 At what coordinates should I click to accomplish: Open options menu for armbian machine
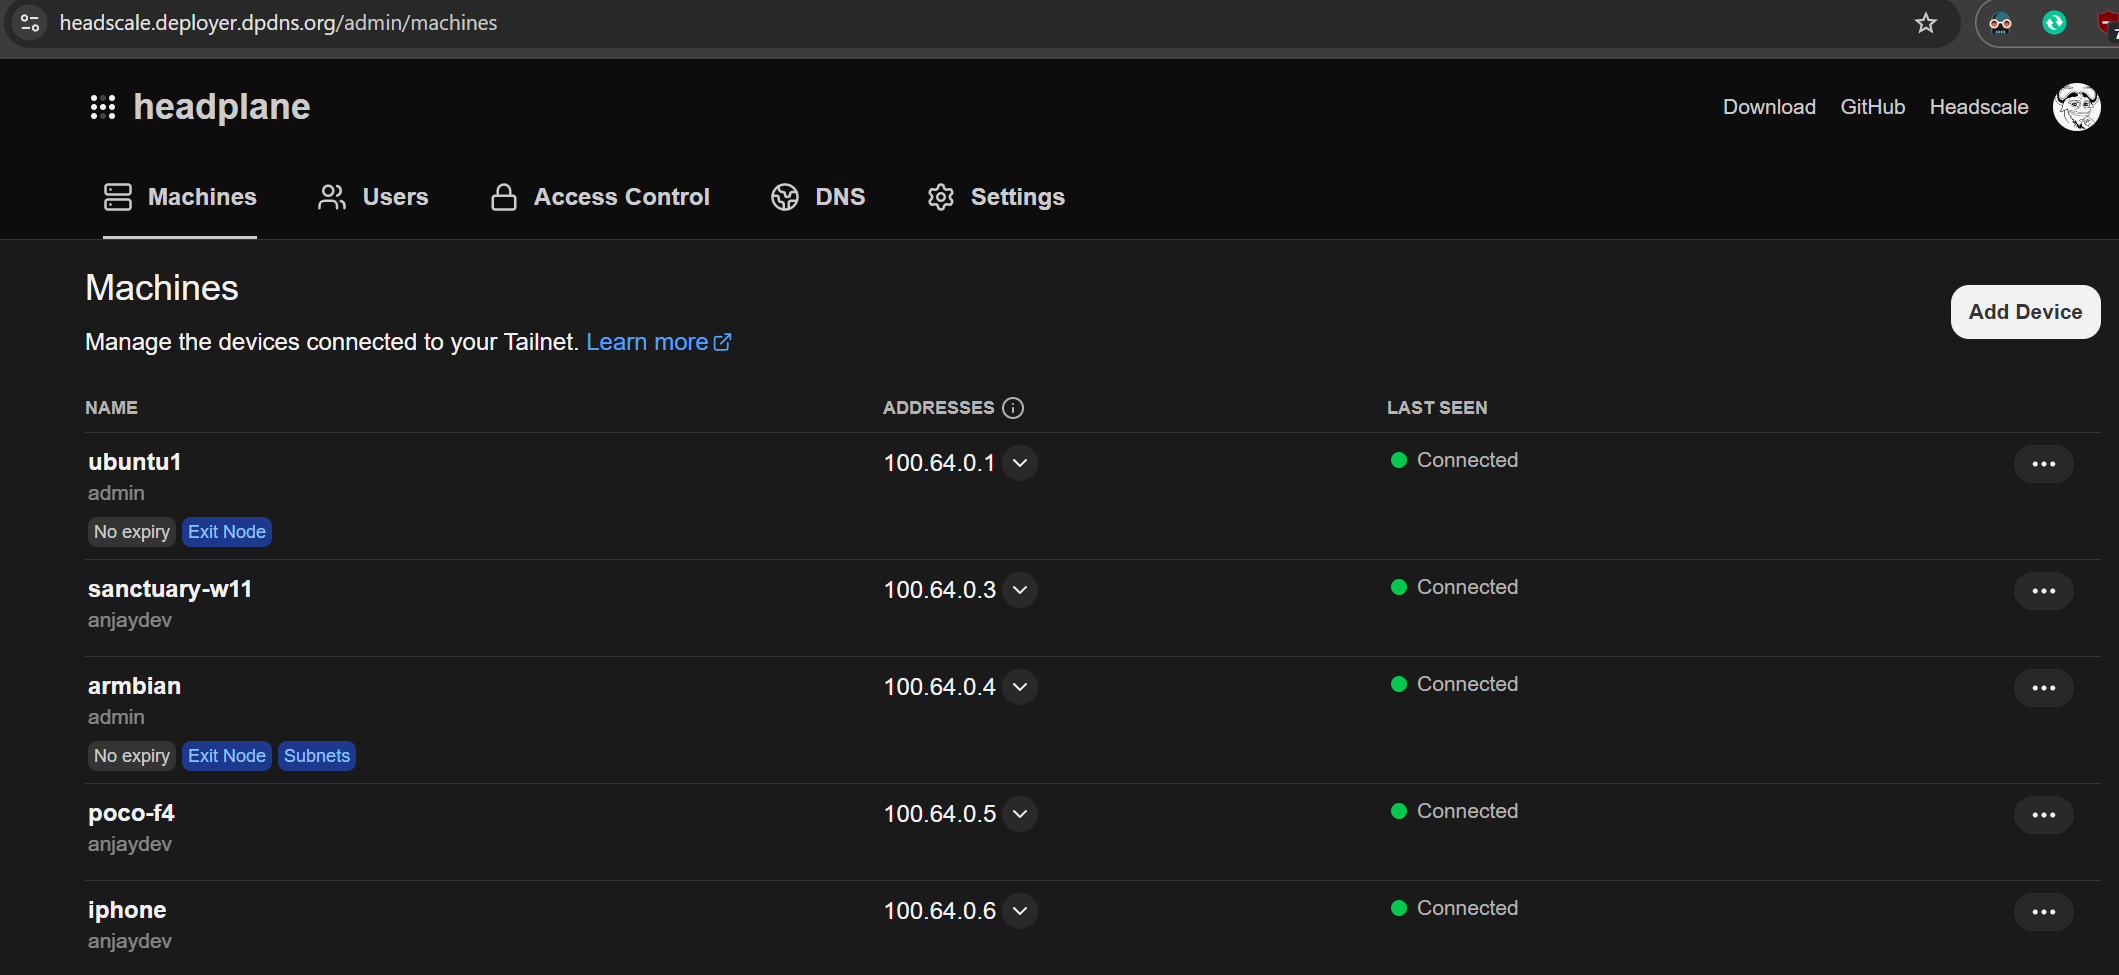pos(2043,688)
